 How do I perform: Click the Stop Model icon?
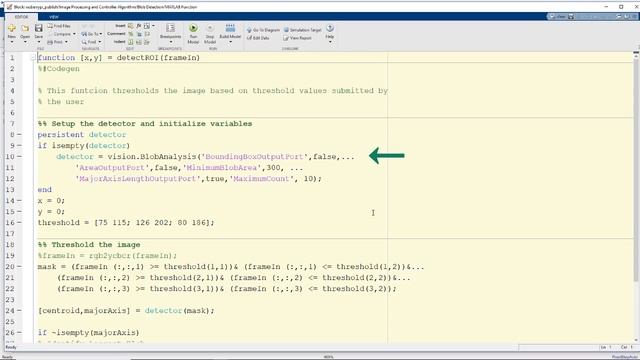click(x=210, y=27)
